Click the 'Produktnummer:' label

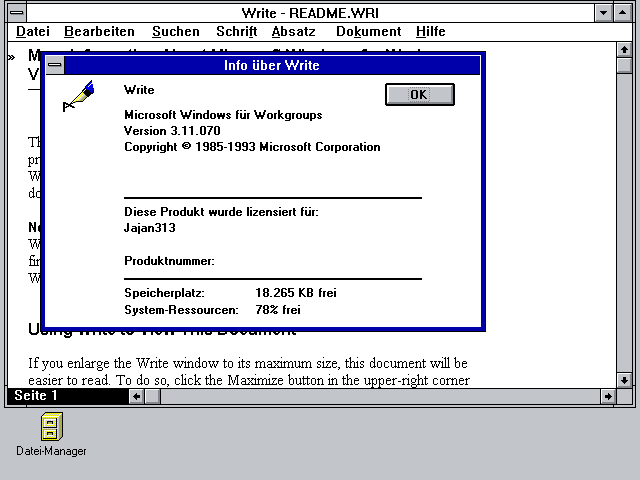click(x=169, y=261)
